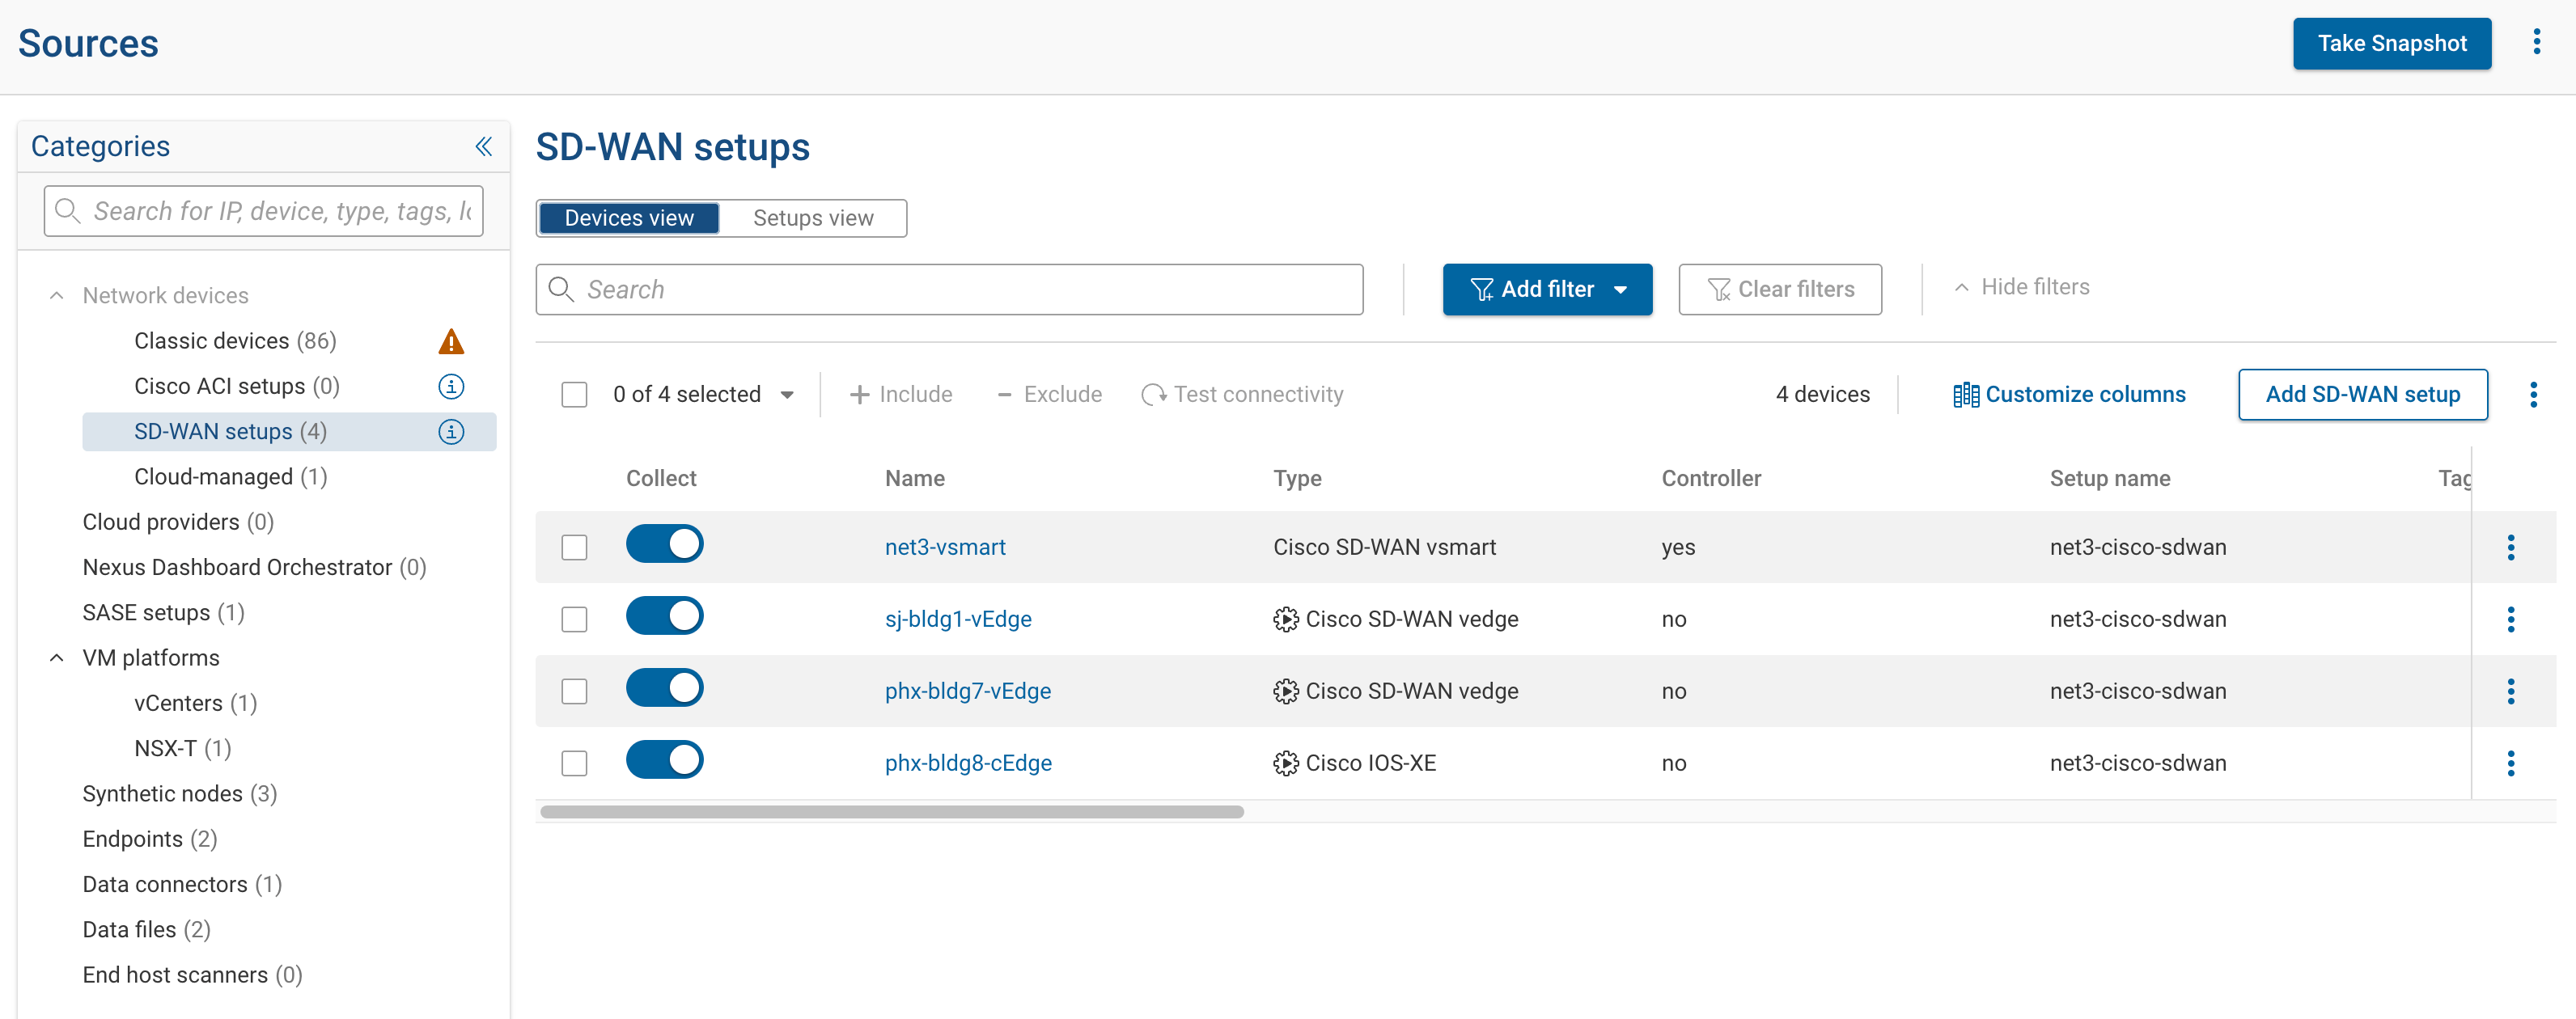Sort by the Controller column header
2576x1019 pixels.
[x=1711, y=479]
